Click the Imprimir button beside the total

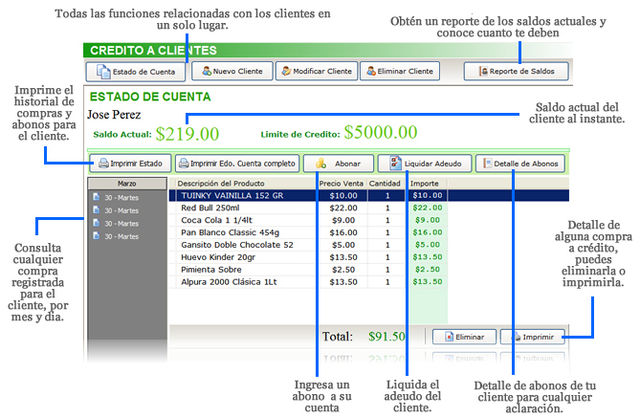coord(533,337)
